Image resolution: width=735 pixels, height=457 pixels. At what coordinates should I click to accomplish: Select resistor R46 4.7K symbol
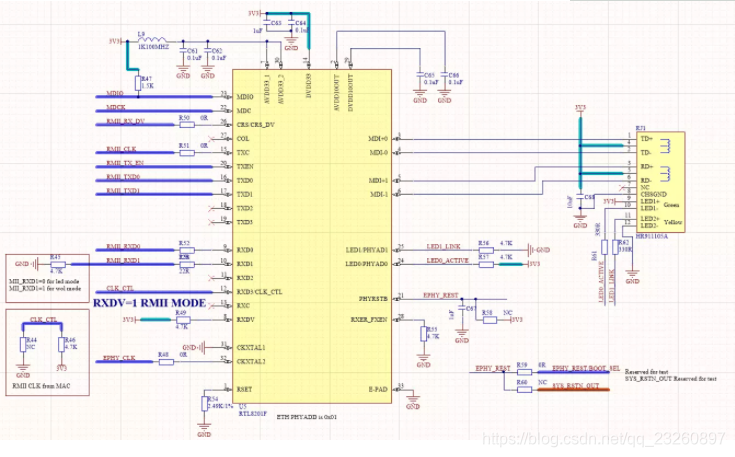61,345
